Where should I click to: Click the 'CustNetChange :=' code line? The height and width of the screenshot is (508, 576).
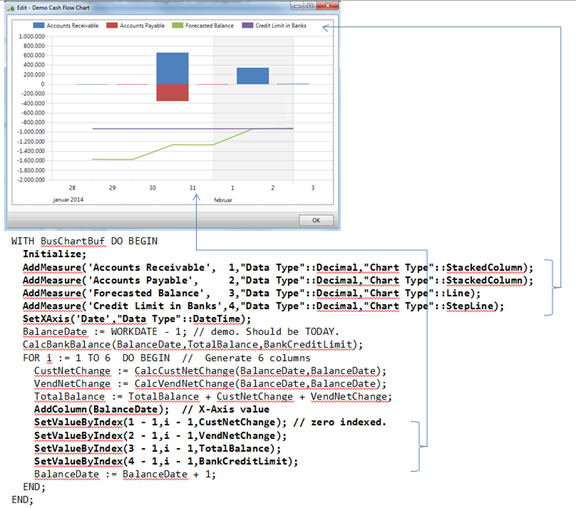[210, 371]
